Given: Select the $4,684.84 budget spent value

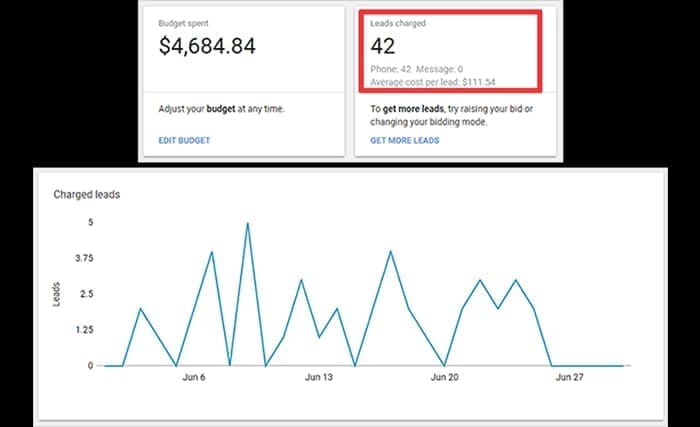Looking at the screenshot, I should point(207,46).
